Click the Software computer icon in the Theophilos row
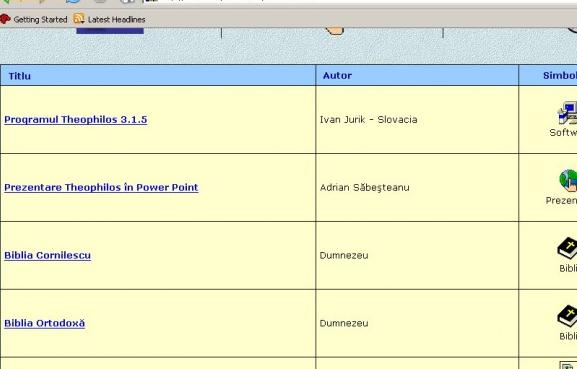 pos(567,113)
